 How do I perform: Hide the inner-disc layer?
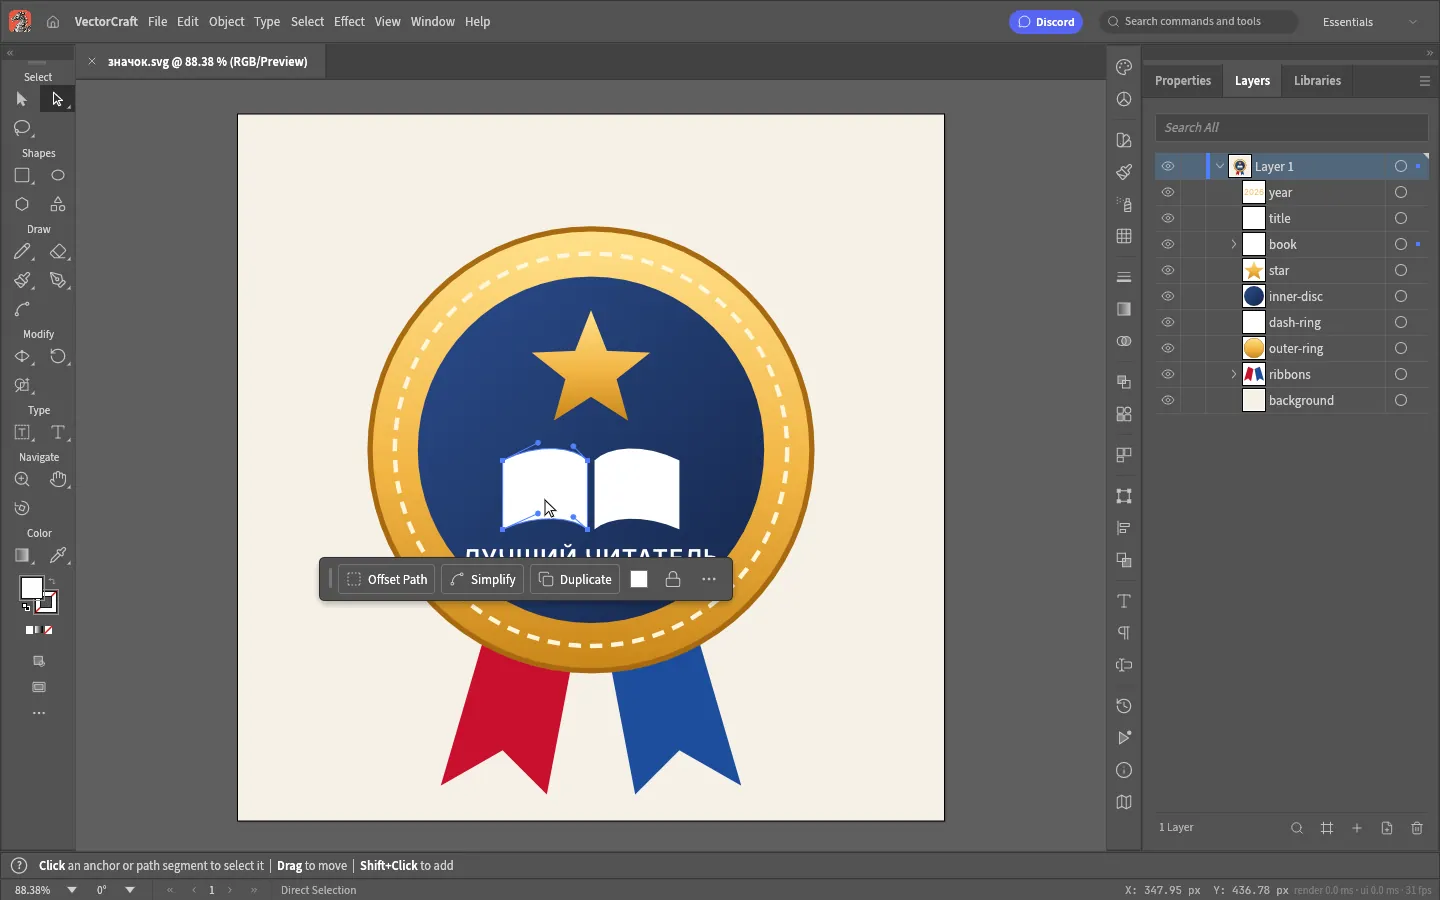click(1168, 296)
